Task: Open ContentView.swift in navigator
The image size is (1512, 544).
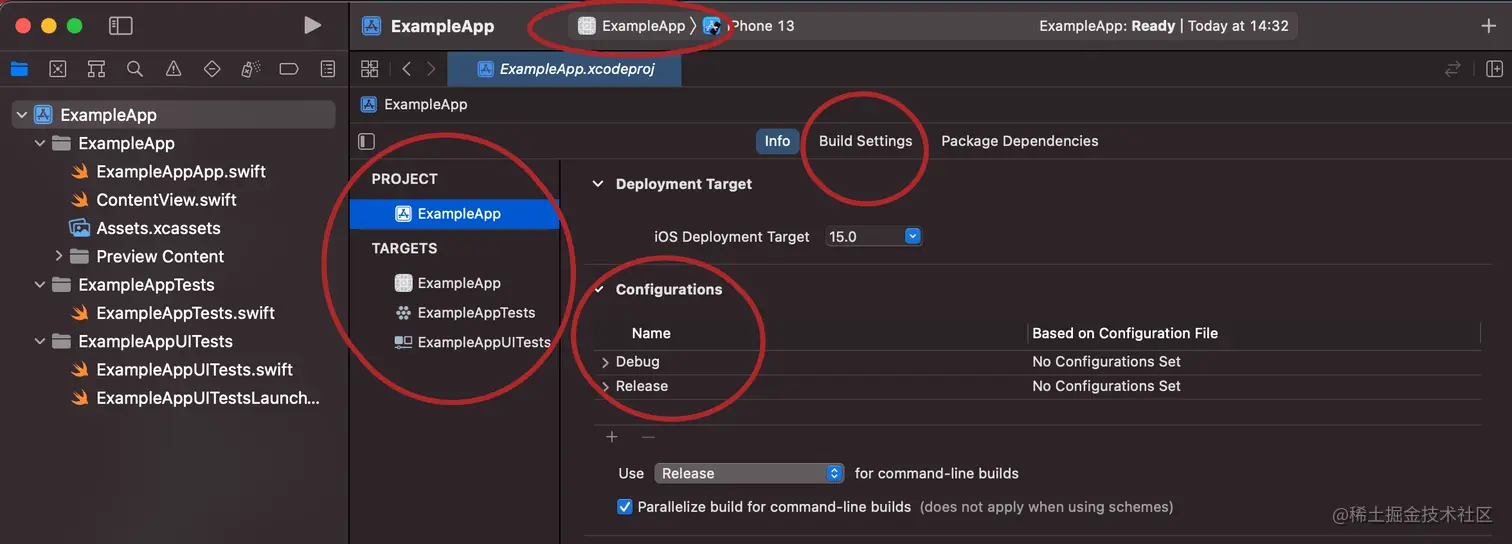Action: (153, 200)
